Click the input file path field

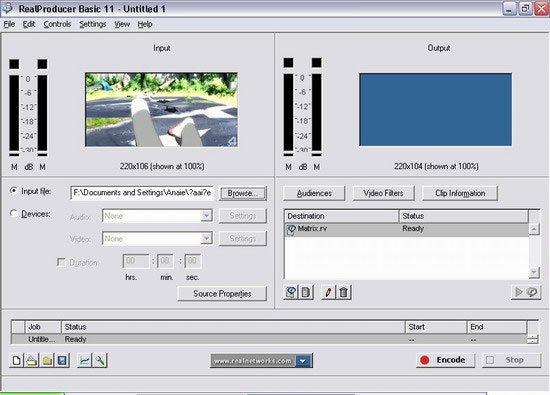[142, 193]
